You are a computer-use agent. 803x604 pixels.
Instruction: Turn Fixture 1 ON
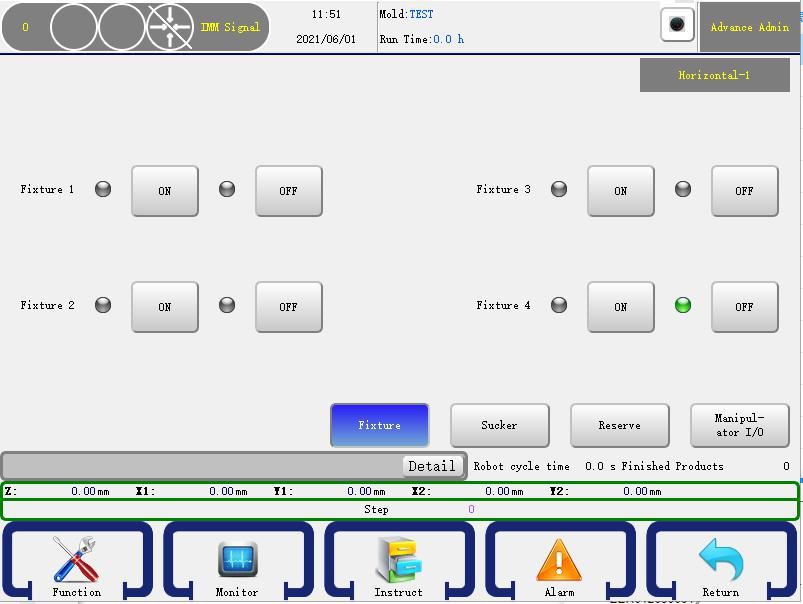165,191
